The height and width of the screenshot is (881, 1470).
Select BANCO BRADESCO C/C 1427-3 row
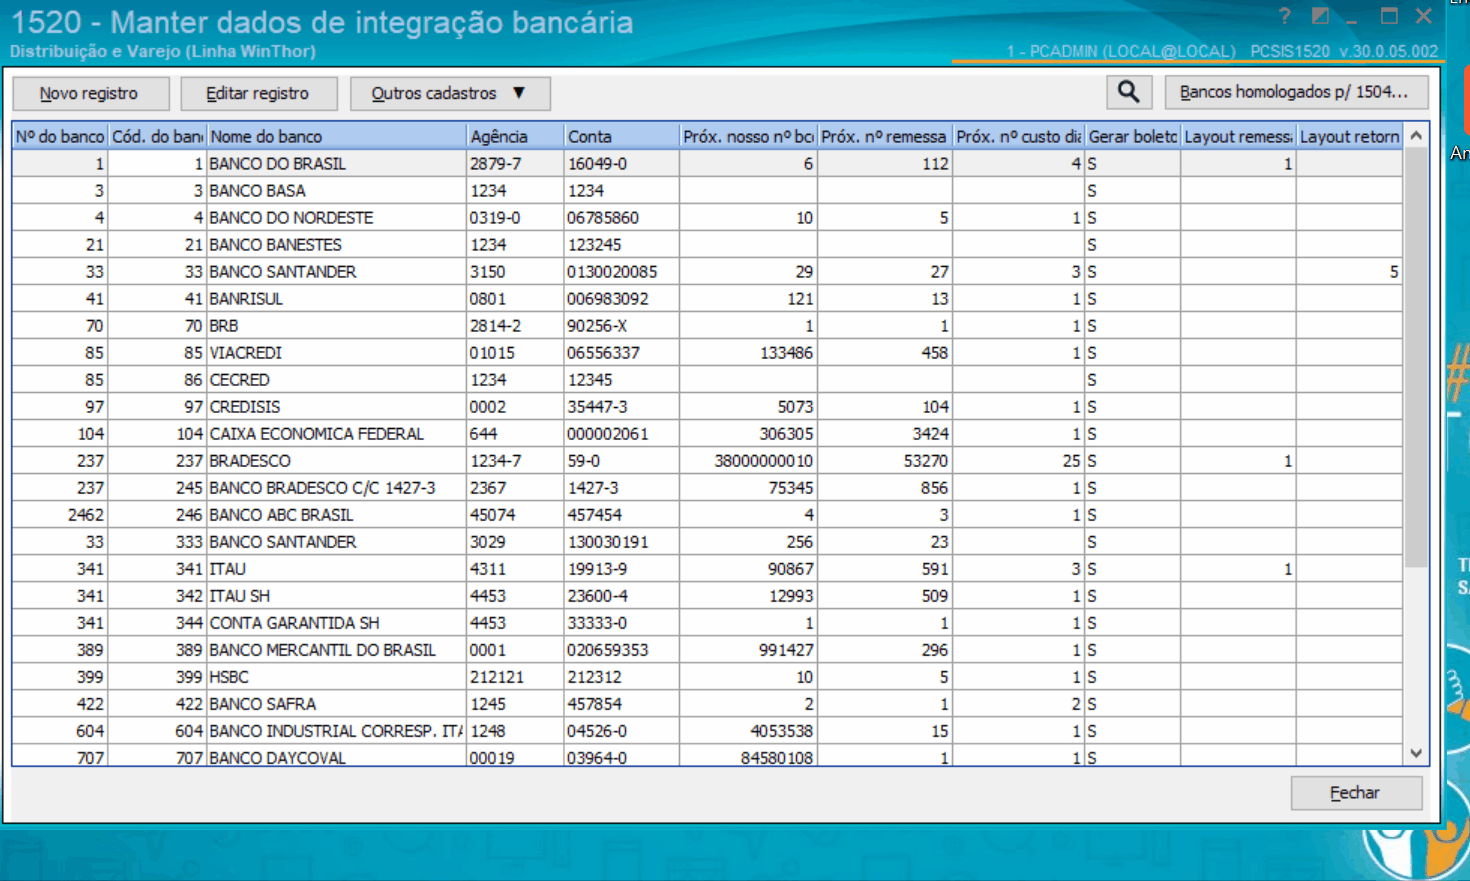click(707, 487)
